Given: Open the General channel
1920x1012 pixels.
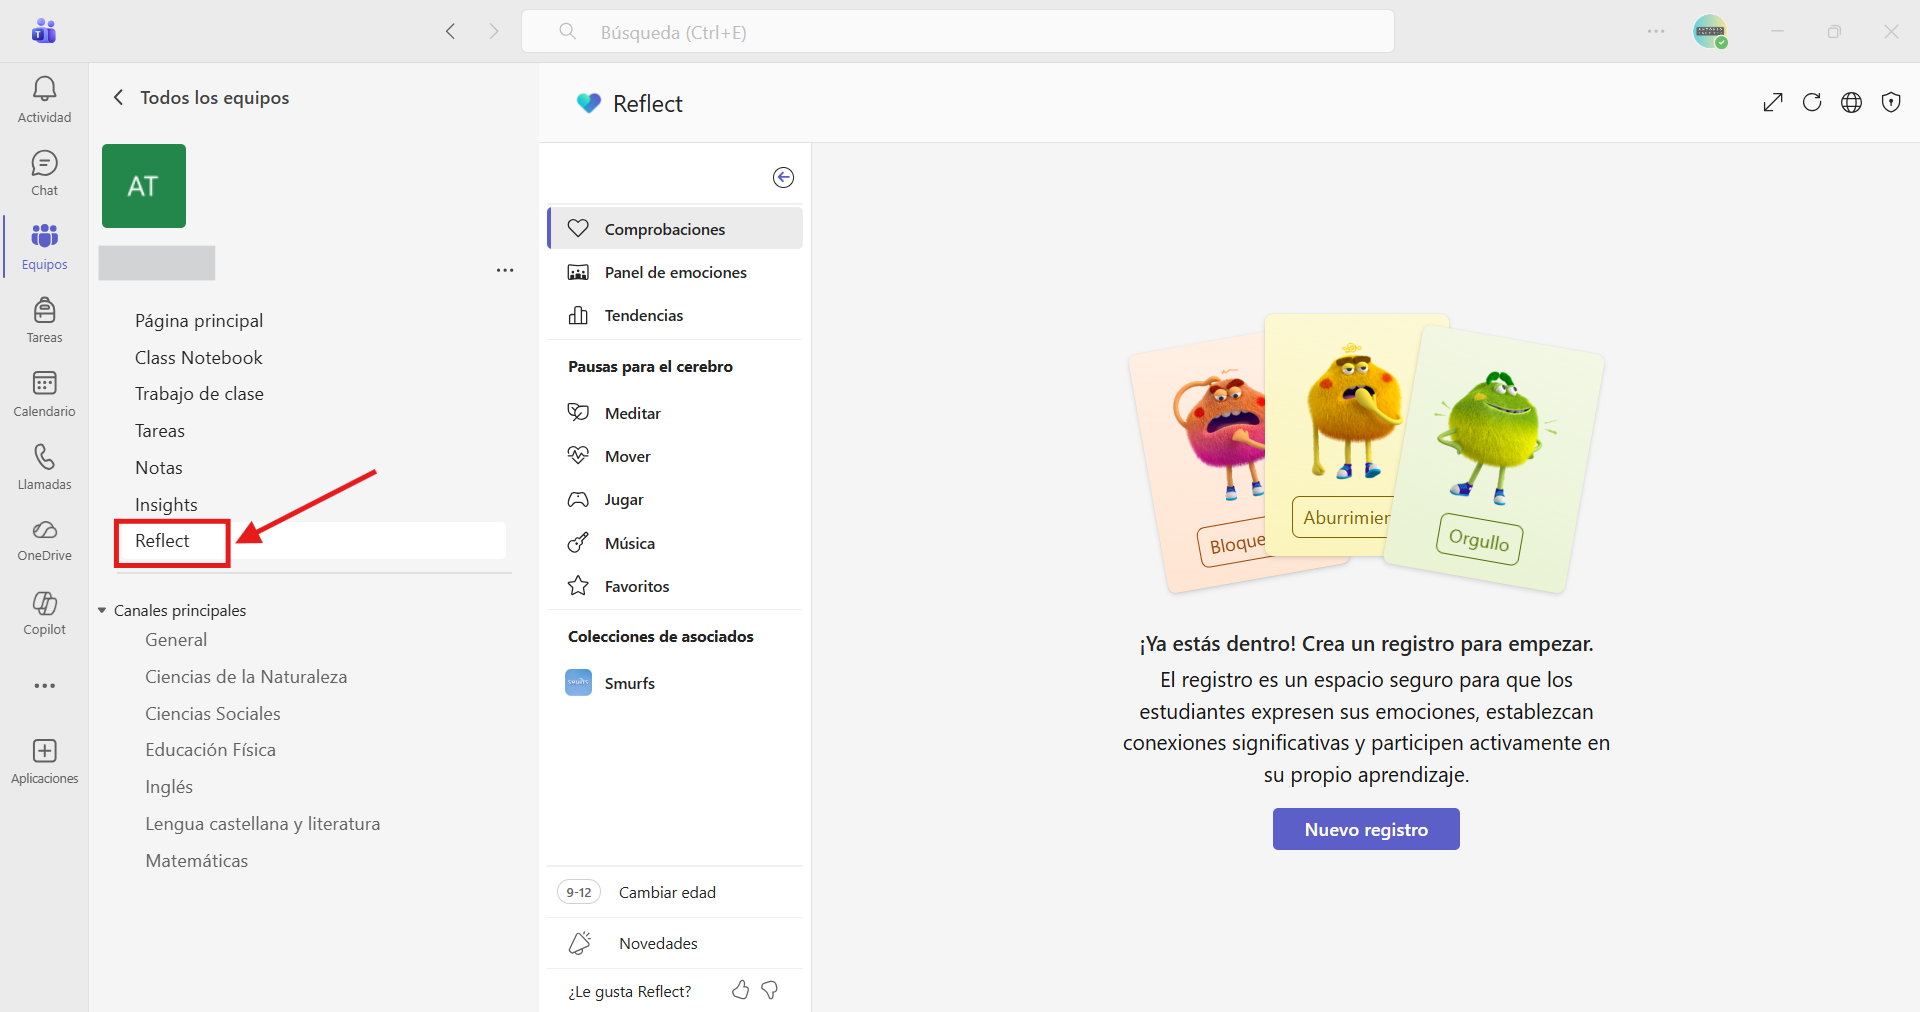Looking at the screenshot, I should coord(176,640).
